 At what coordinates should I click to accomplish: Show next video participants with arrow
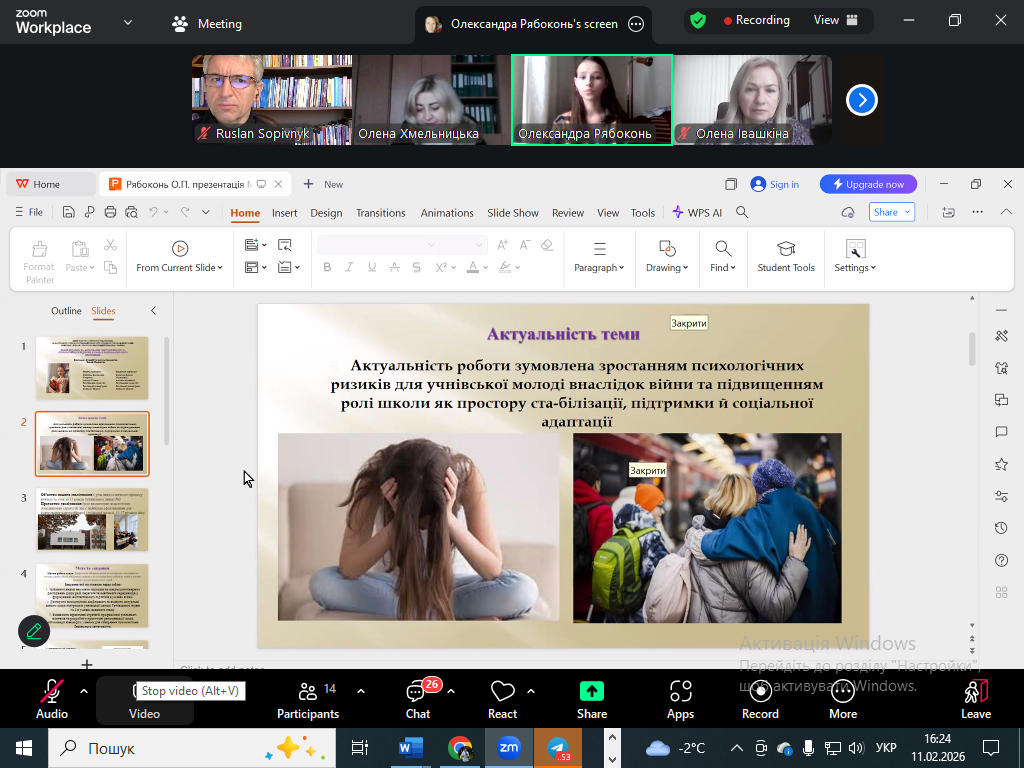[862, 100]
